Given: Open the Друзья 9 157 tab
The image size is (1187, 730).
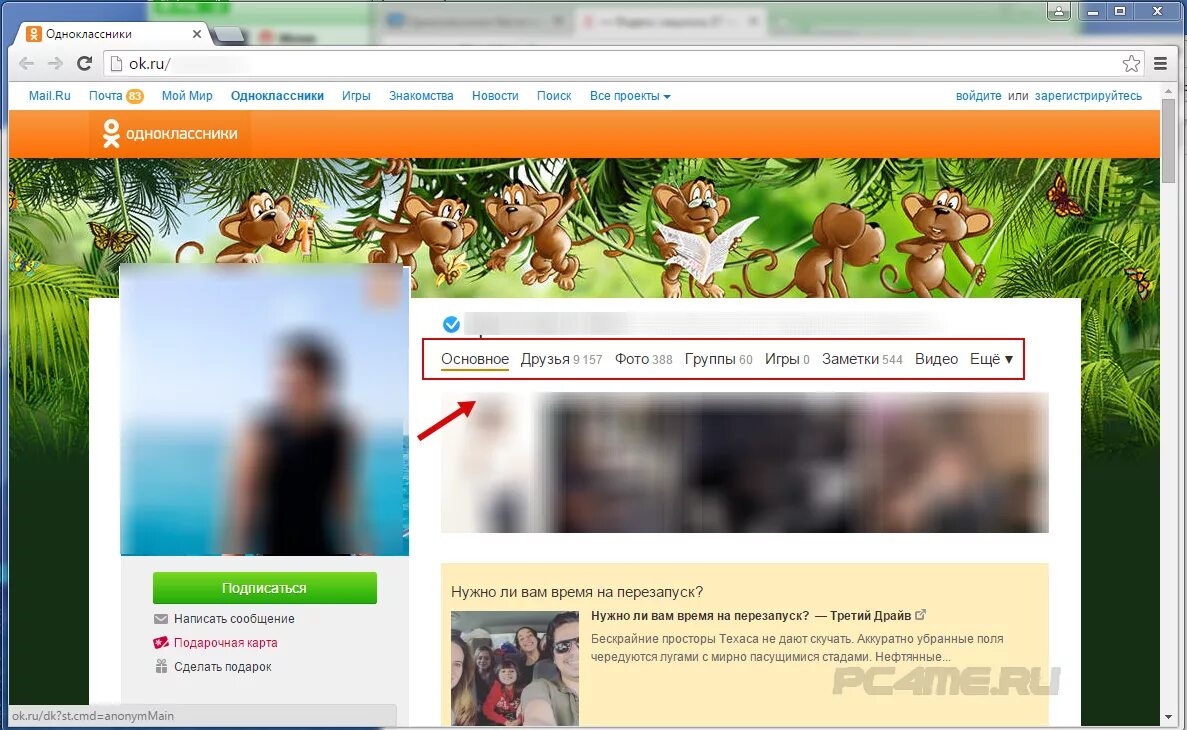Looking at the screenshot, I should (x=561, y=359).
